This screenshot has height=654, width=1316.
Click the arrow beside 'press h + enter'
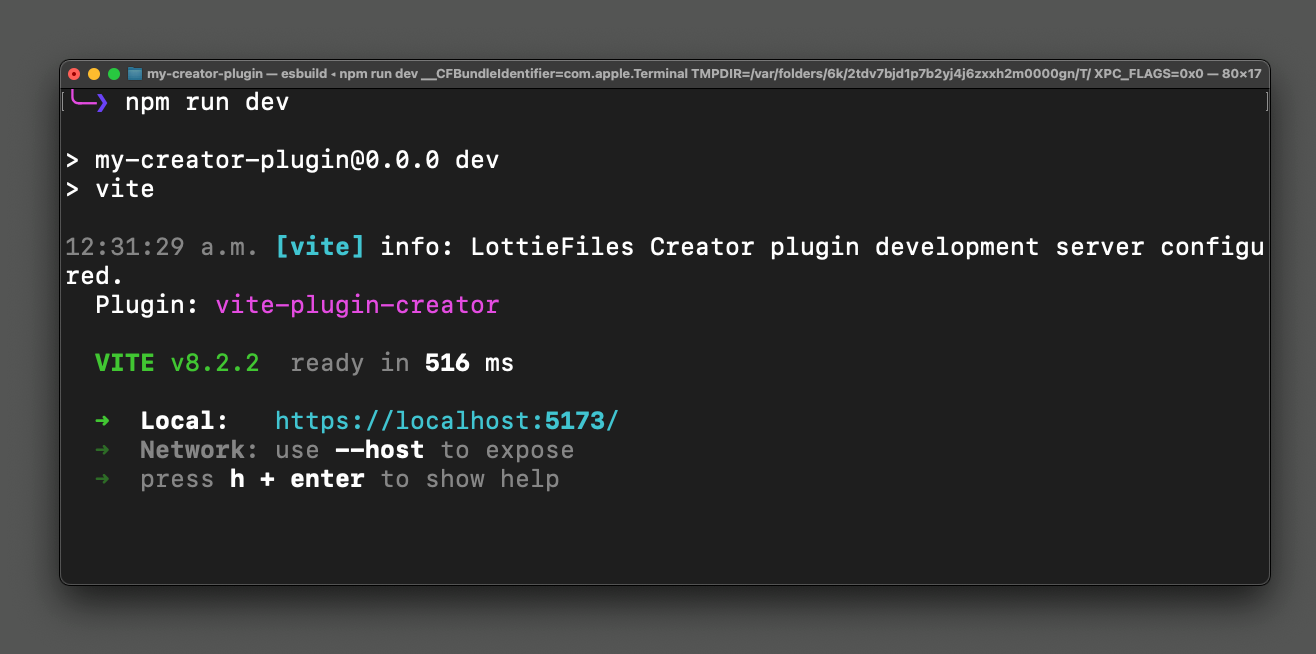tap(102, 479)
